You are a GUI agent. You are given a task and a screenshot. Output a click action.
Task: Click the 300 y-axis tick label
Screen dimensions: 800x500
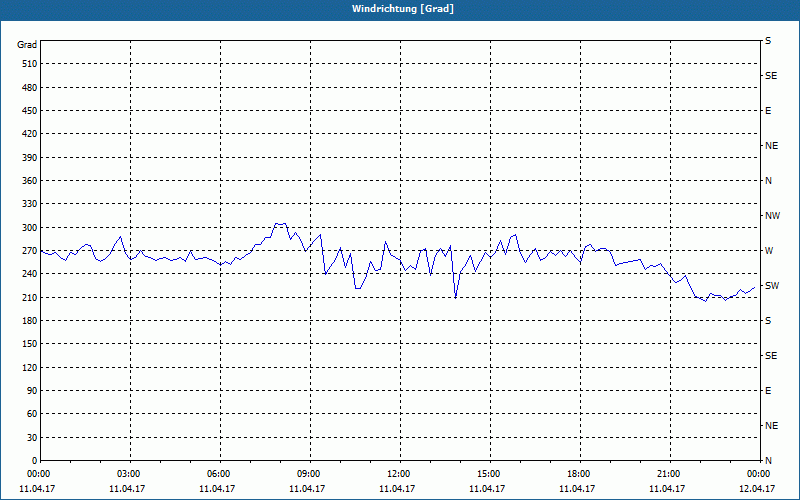click(30, 228)
